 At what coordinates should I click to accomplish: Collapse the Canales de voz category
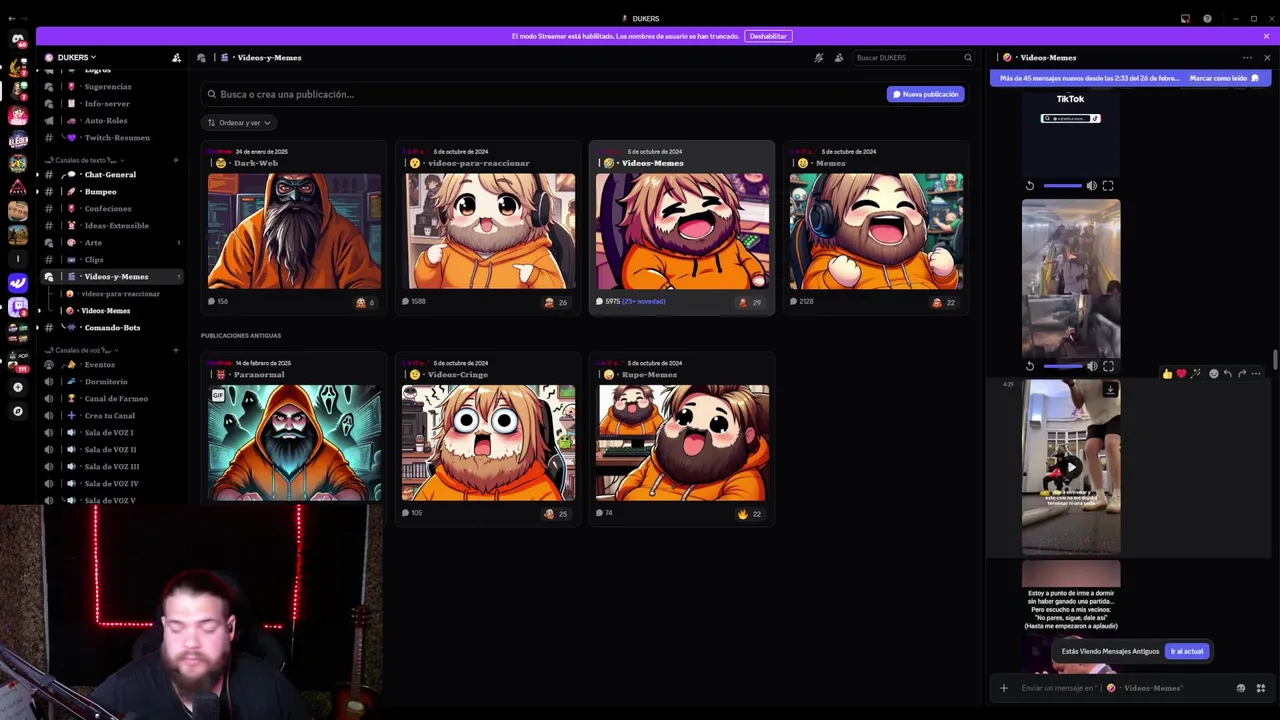tap(83, 350)
